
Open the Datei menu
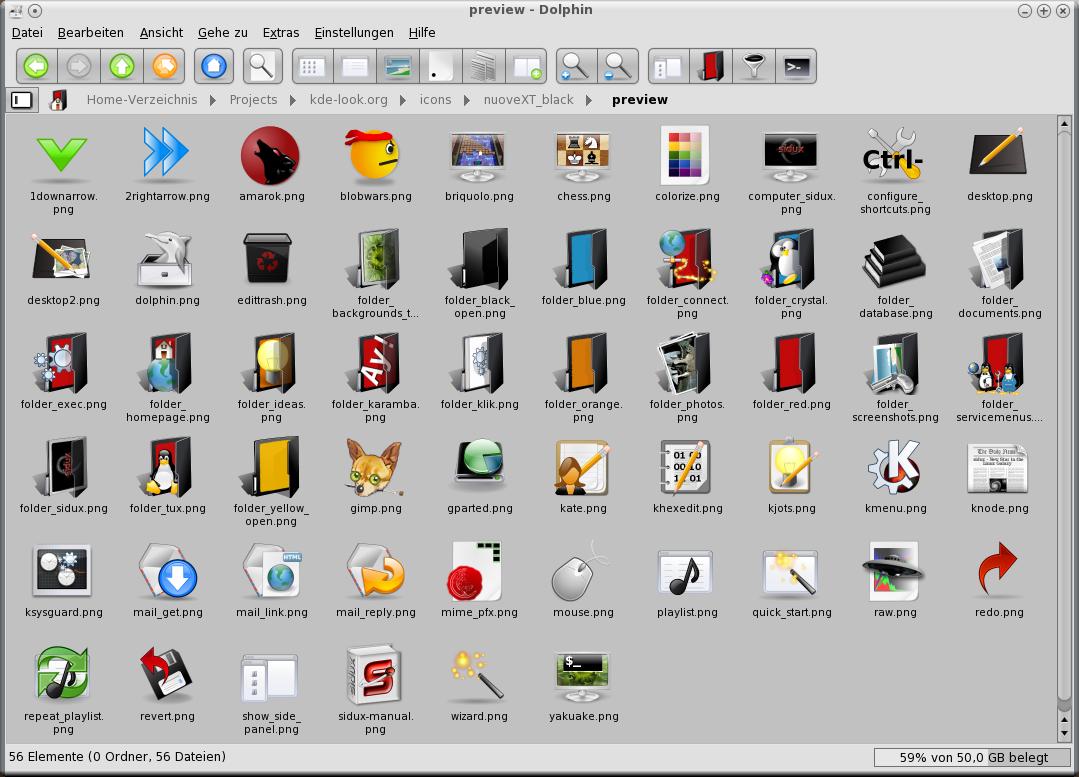(x=28, y=32)
